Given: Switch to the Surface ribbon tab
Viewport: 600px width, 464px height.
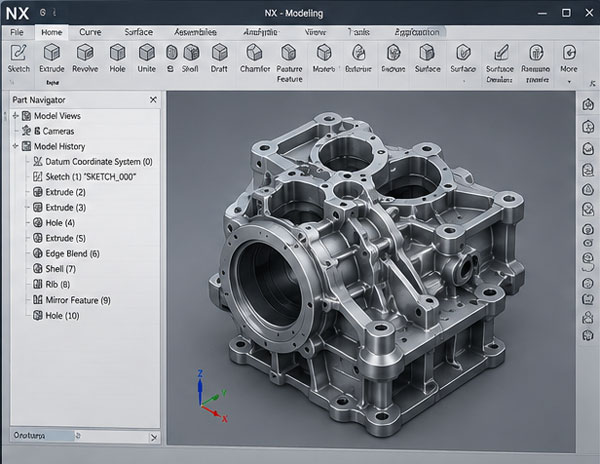Looking at the screenshot, I should click(x=139, y=32).
